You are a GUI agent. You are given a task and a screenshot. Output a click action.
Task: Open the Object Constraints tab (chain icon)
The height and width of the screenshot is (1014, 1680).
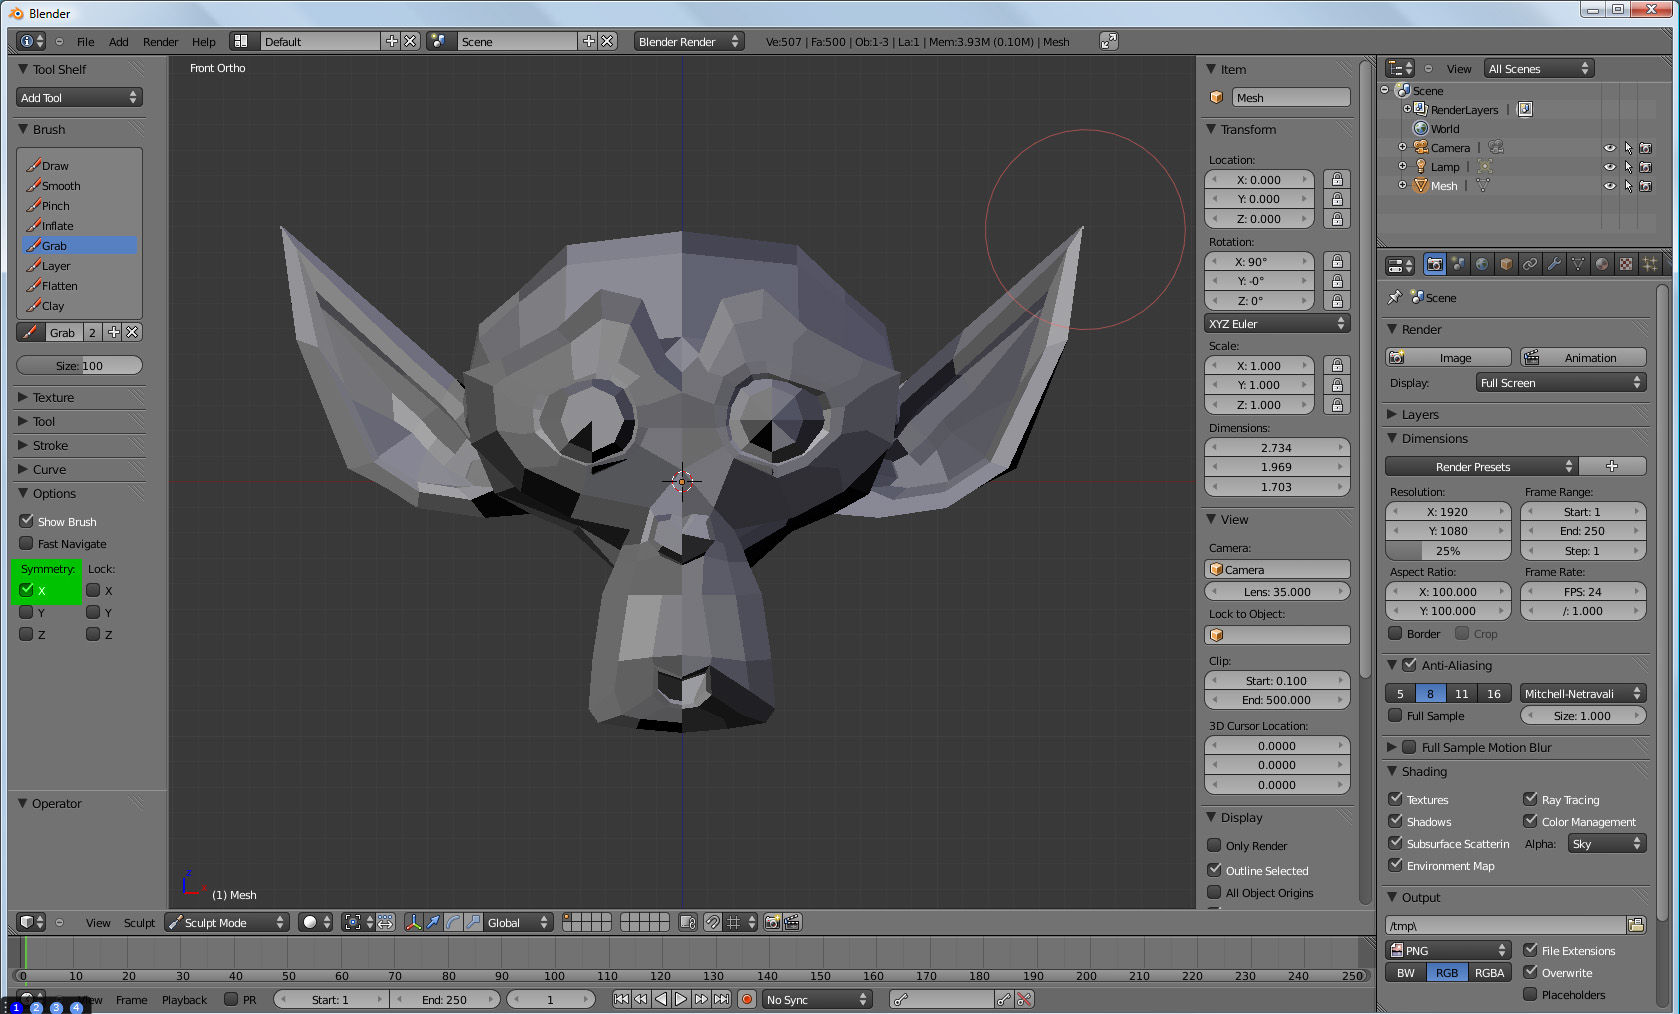(1530, 264)
